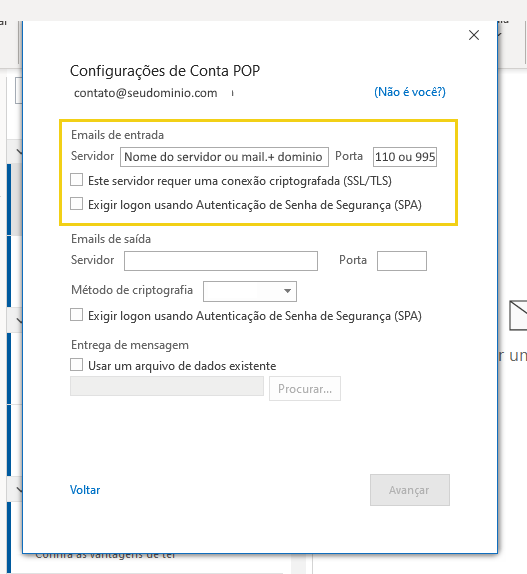Click the search box edge behind the dialog
527x574 pixels.
point(18,90)
